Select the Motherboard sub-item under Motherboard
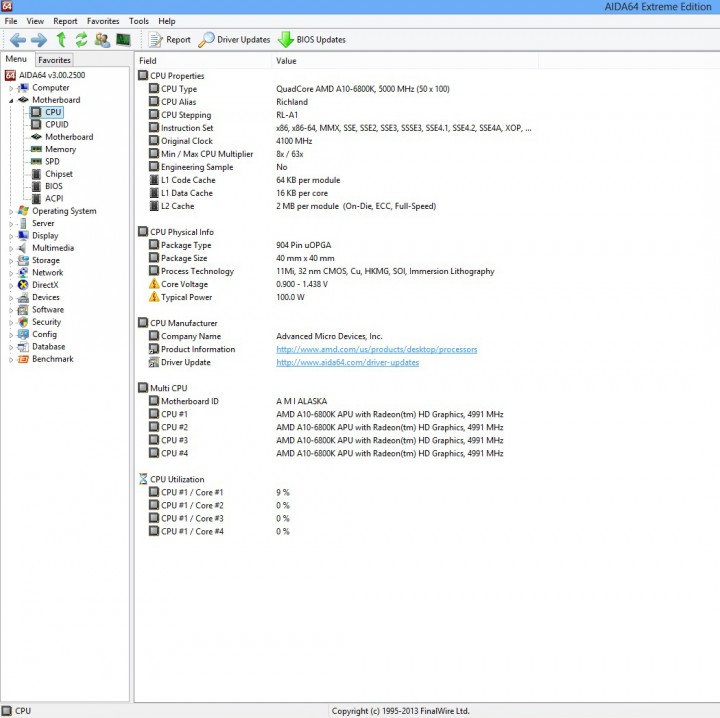This screenshot has width=720, height=718. (69, 137)
